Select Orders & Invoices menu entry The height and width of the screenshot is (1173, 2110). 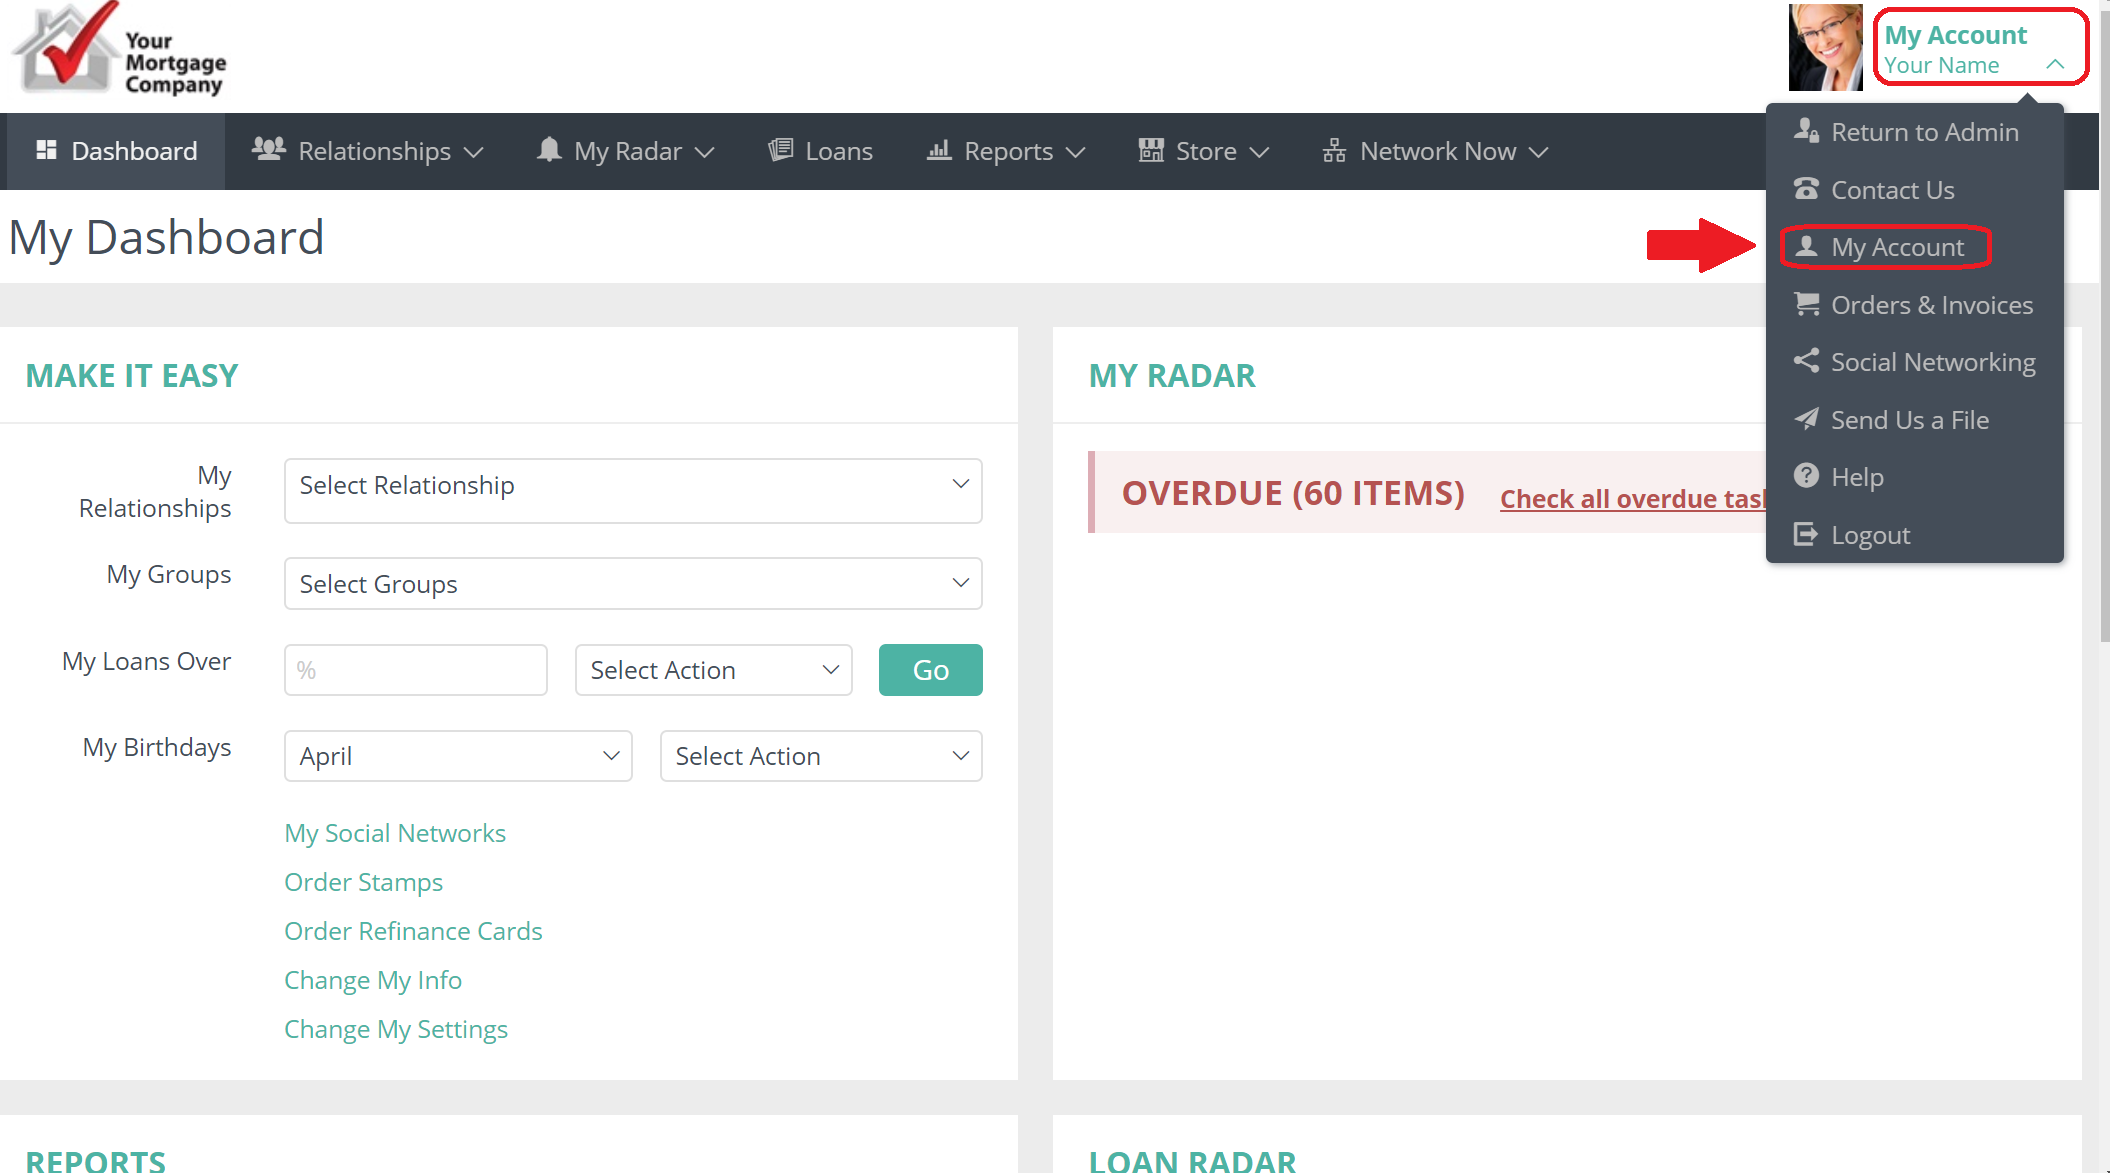tap(1931, 305)
